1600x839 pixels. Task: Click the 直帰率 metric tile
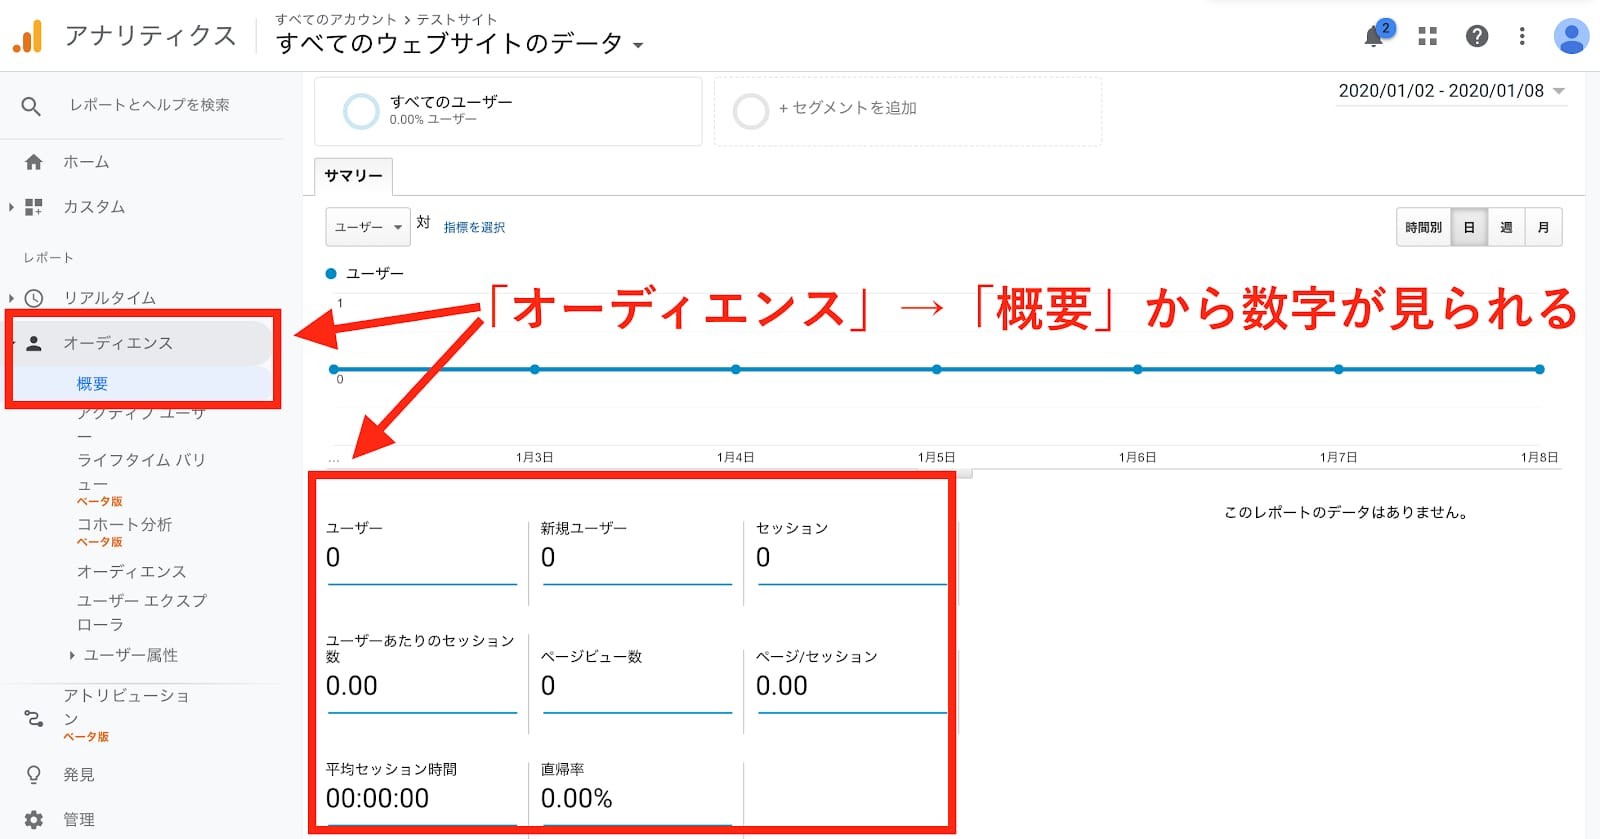637,793
